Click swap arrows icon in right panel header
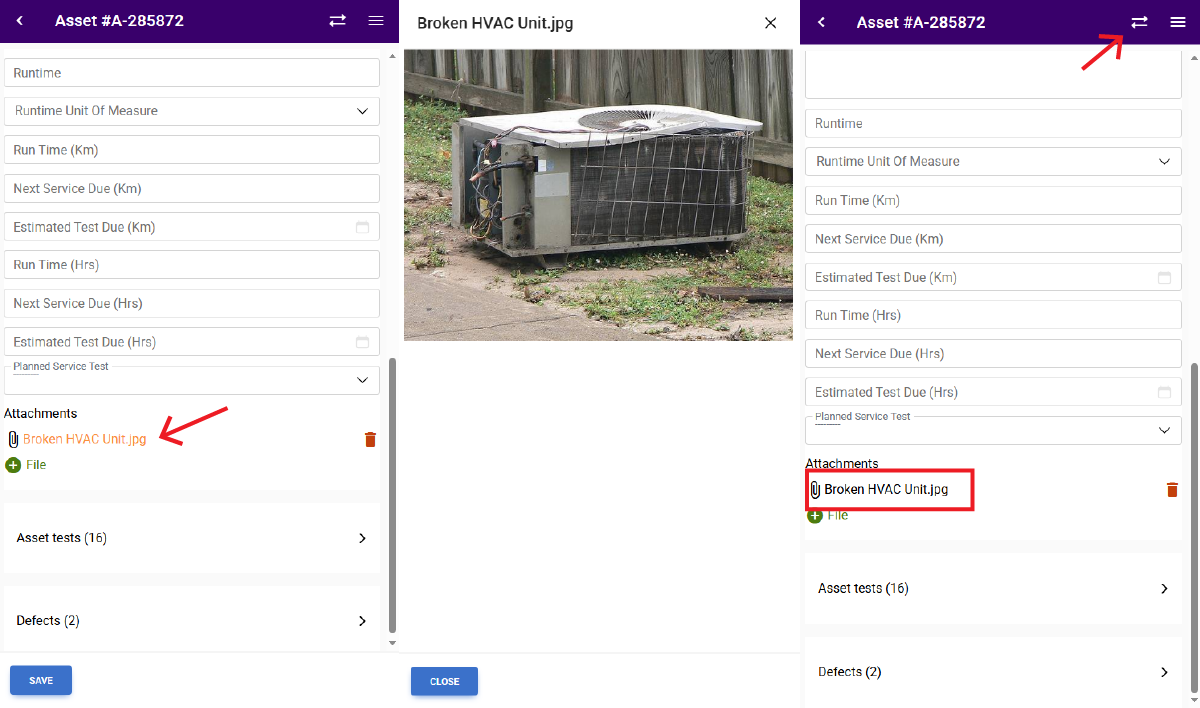This screenshot has width=1200, height=708. coord(1139,22)
